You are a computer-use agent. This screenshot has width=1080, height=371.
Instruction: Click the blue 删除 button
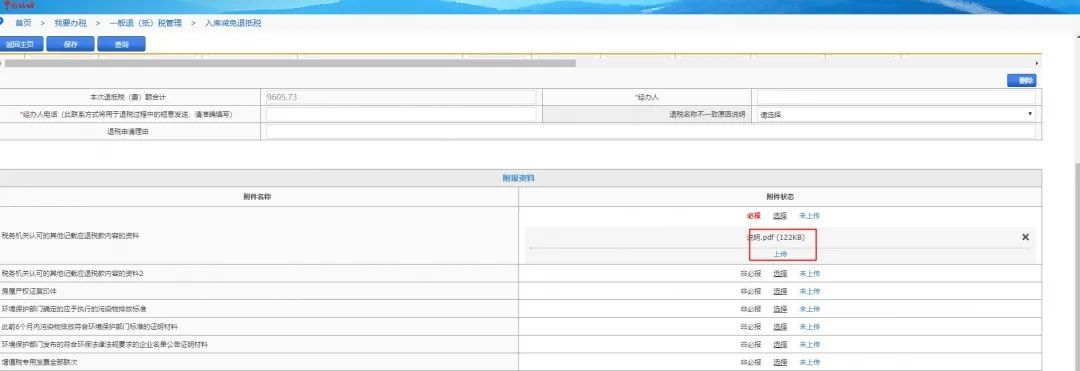point(1021,81)
